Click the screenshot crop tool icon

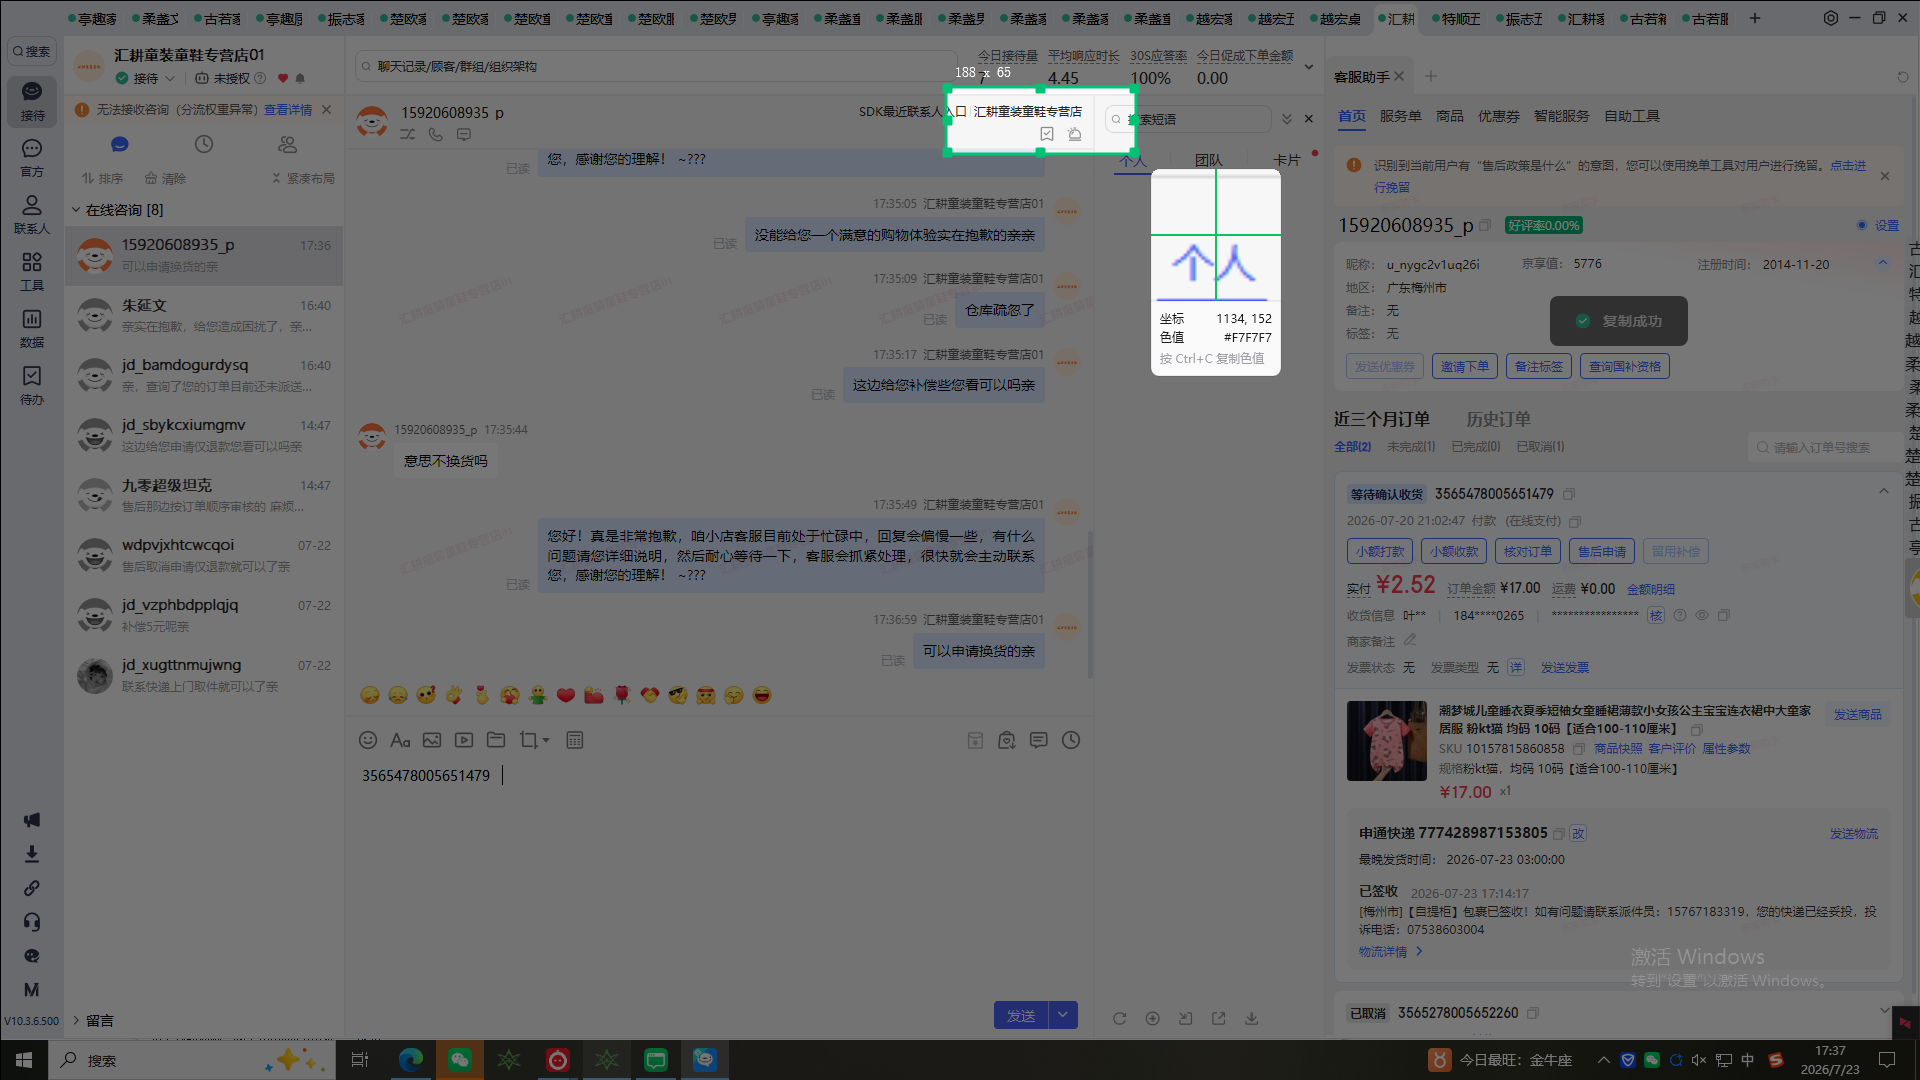click(x=528, y=740)
